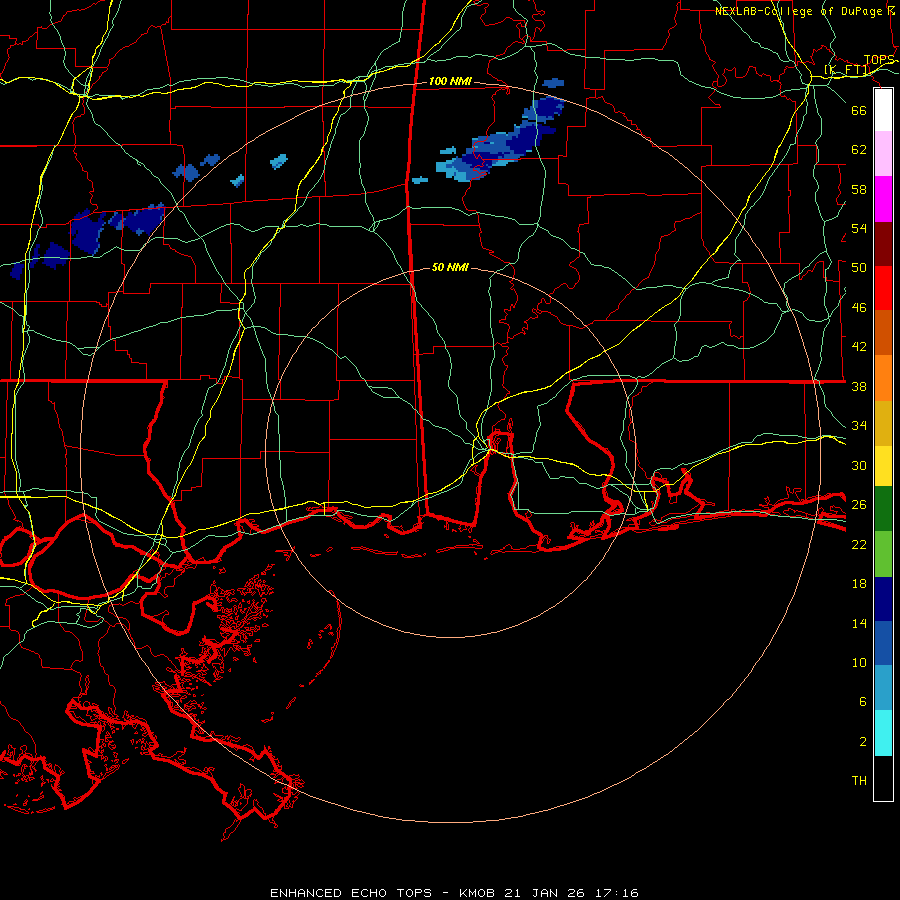
Task: Click the legend value '62'
Action: tap(859, 149)
